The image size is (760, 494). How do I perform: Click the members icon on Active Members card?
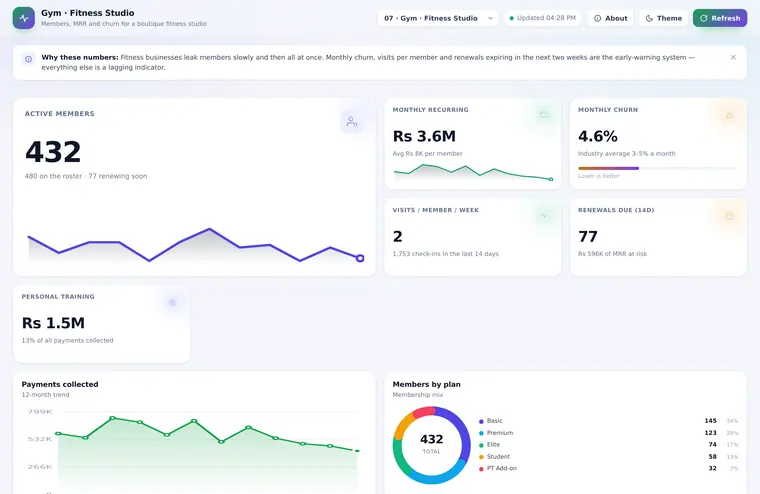click(x=352, y=122)
